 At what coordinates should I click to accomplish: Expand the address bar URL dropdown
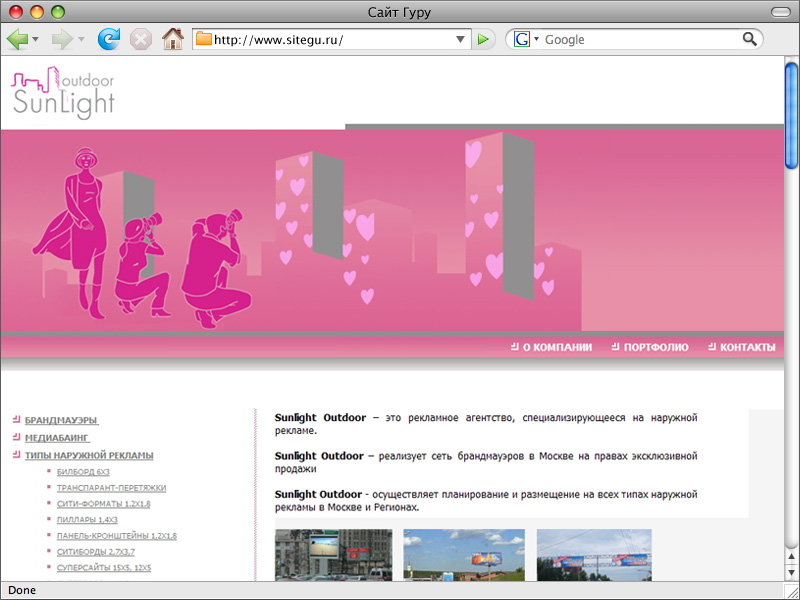tap(460, 39)
